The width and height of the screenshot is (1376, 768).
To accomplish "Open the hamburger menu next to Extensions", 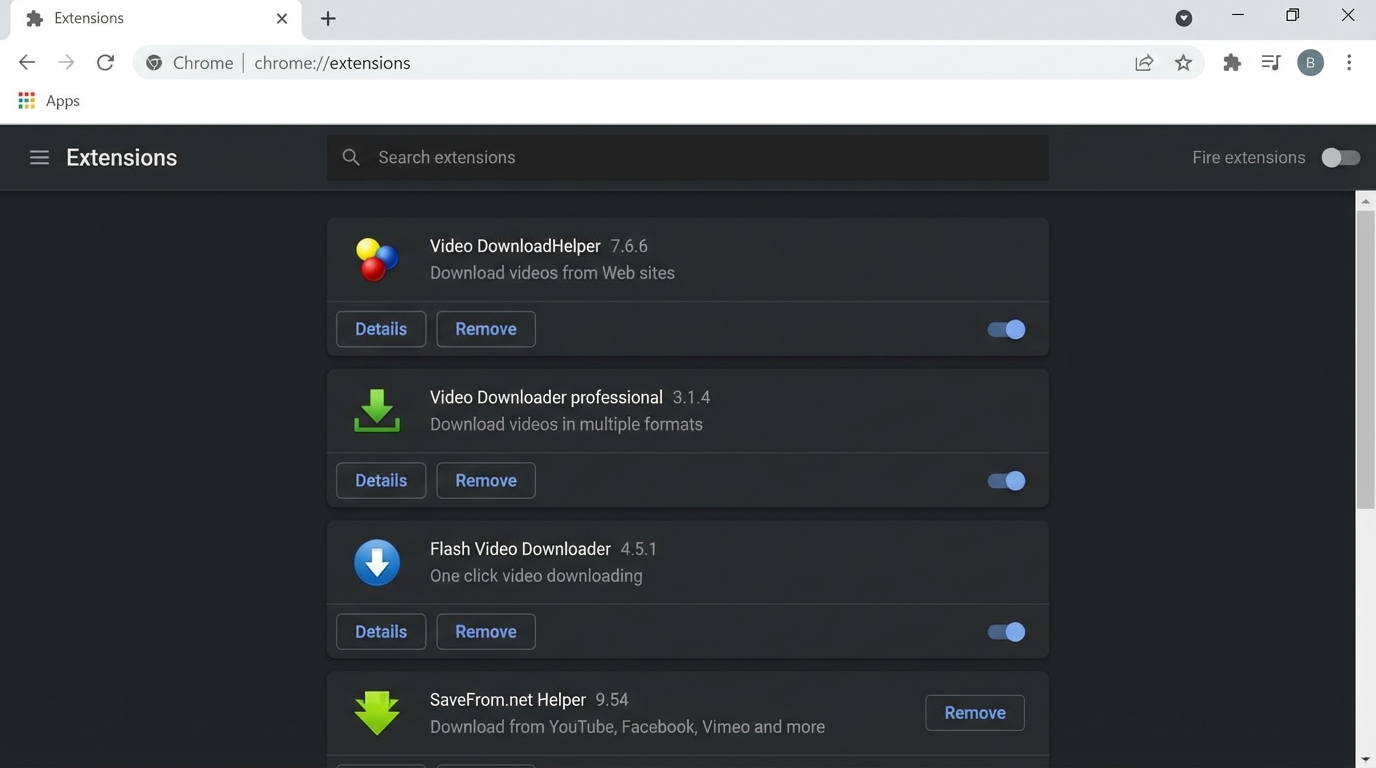I will click(39, 157).
